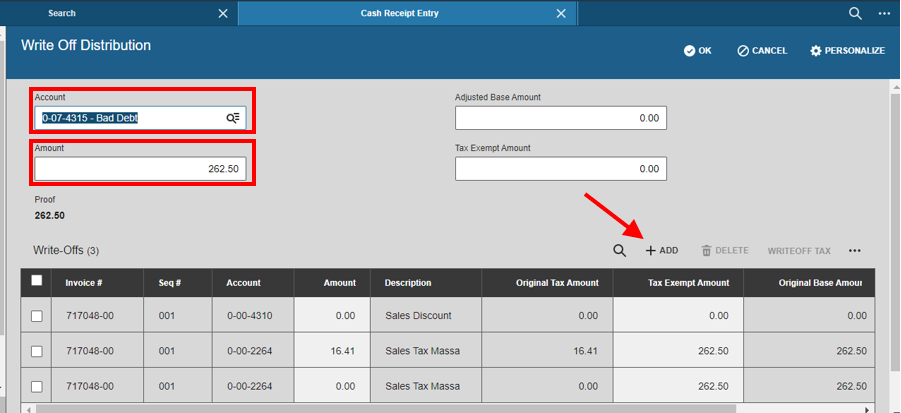Screen dimensions: 901x413
Task: Toggle the select-all header checkbox
Action: (37, 281)
